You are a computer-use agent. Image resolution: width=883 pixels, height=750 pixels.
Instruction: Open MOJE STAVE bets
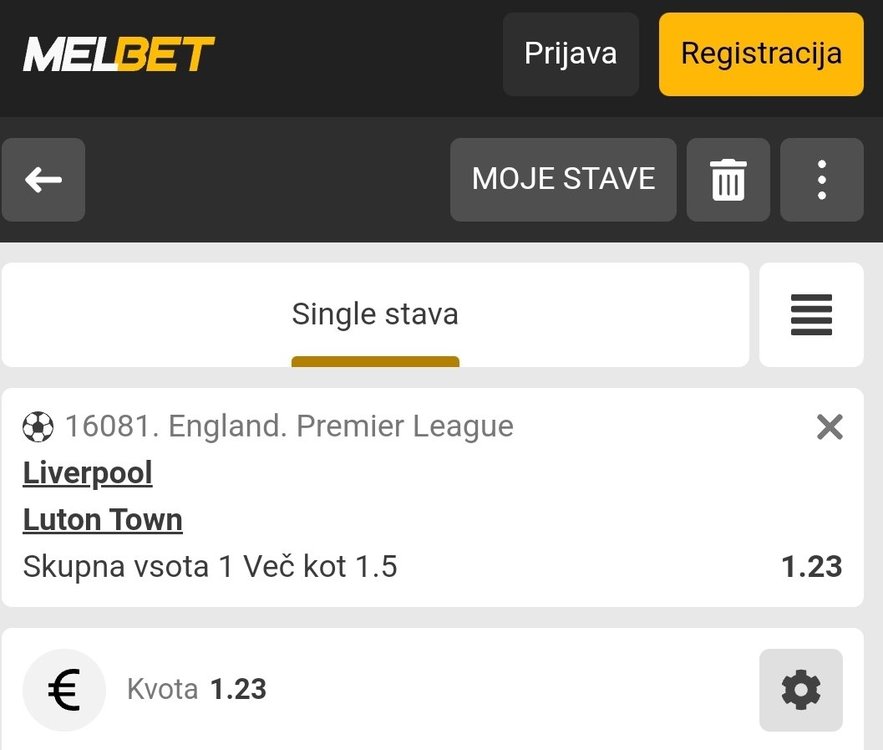pos(563,180)
